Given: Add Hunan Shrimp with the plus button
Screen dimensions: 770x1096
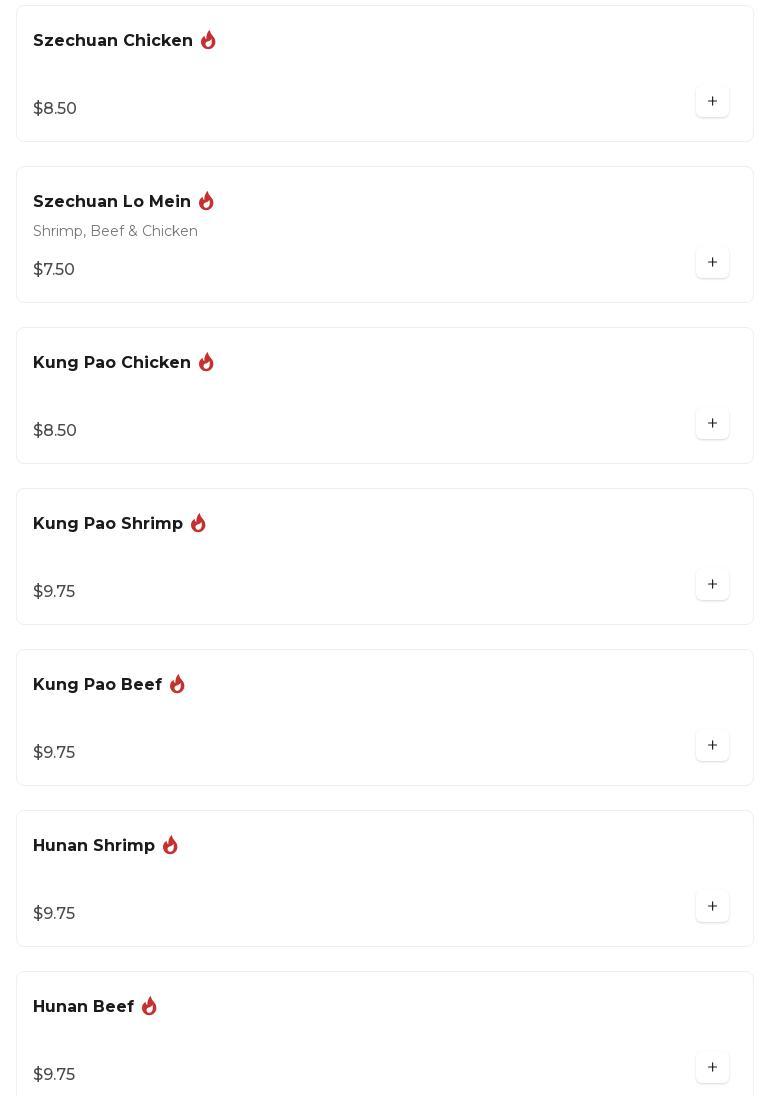Looking at the screenshot, I should tap(712, 906).
